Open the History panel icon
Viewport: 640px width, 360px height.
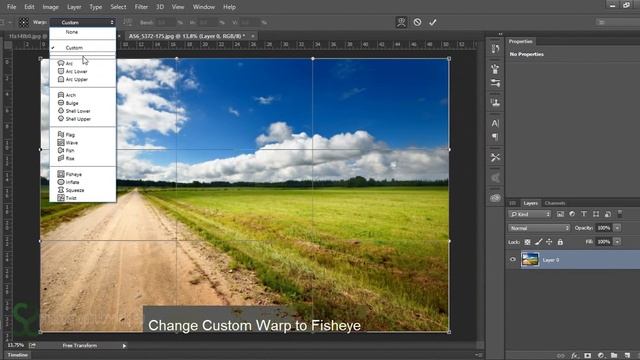pos(495,49)
